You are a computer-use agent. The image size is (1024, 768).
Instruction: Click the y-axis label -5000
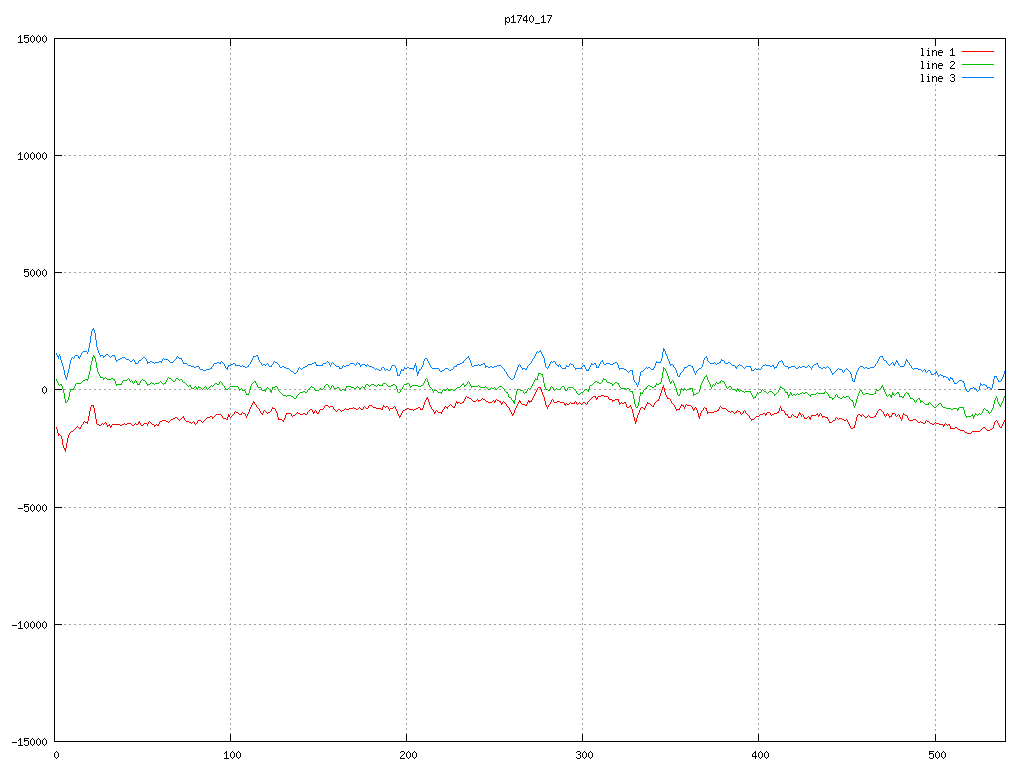[x=33, y=508]
